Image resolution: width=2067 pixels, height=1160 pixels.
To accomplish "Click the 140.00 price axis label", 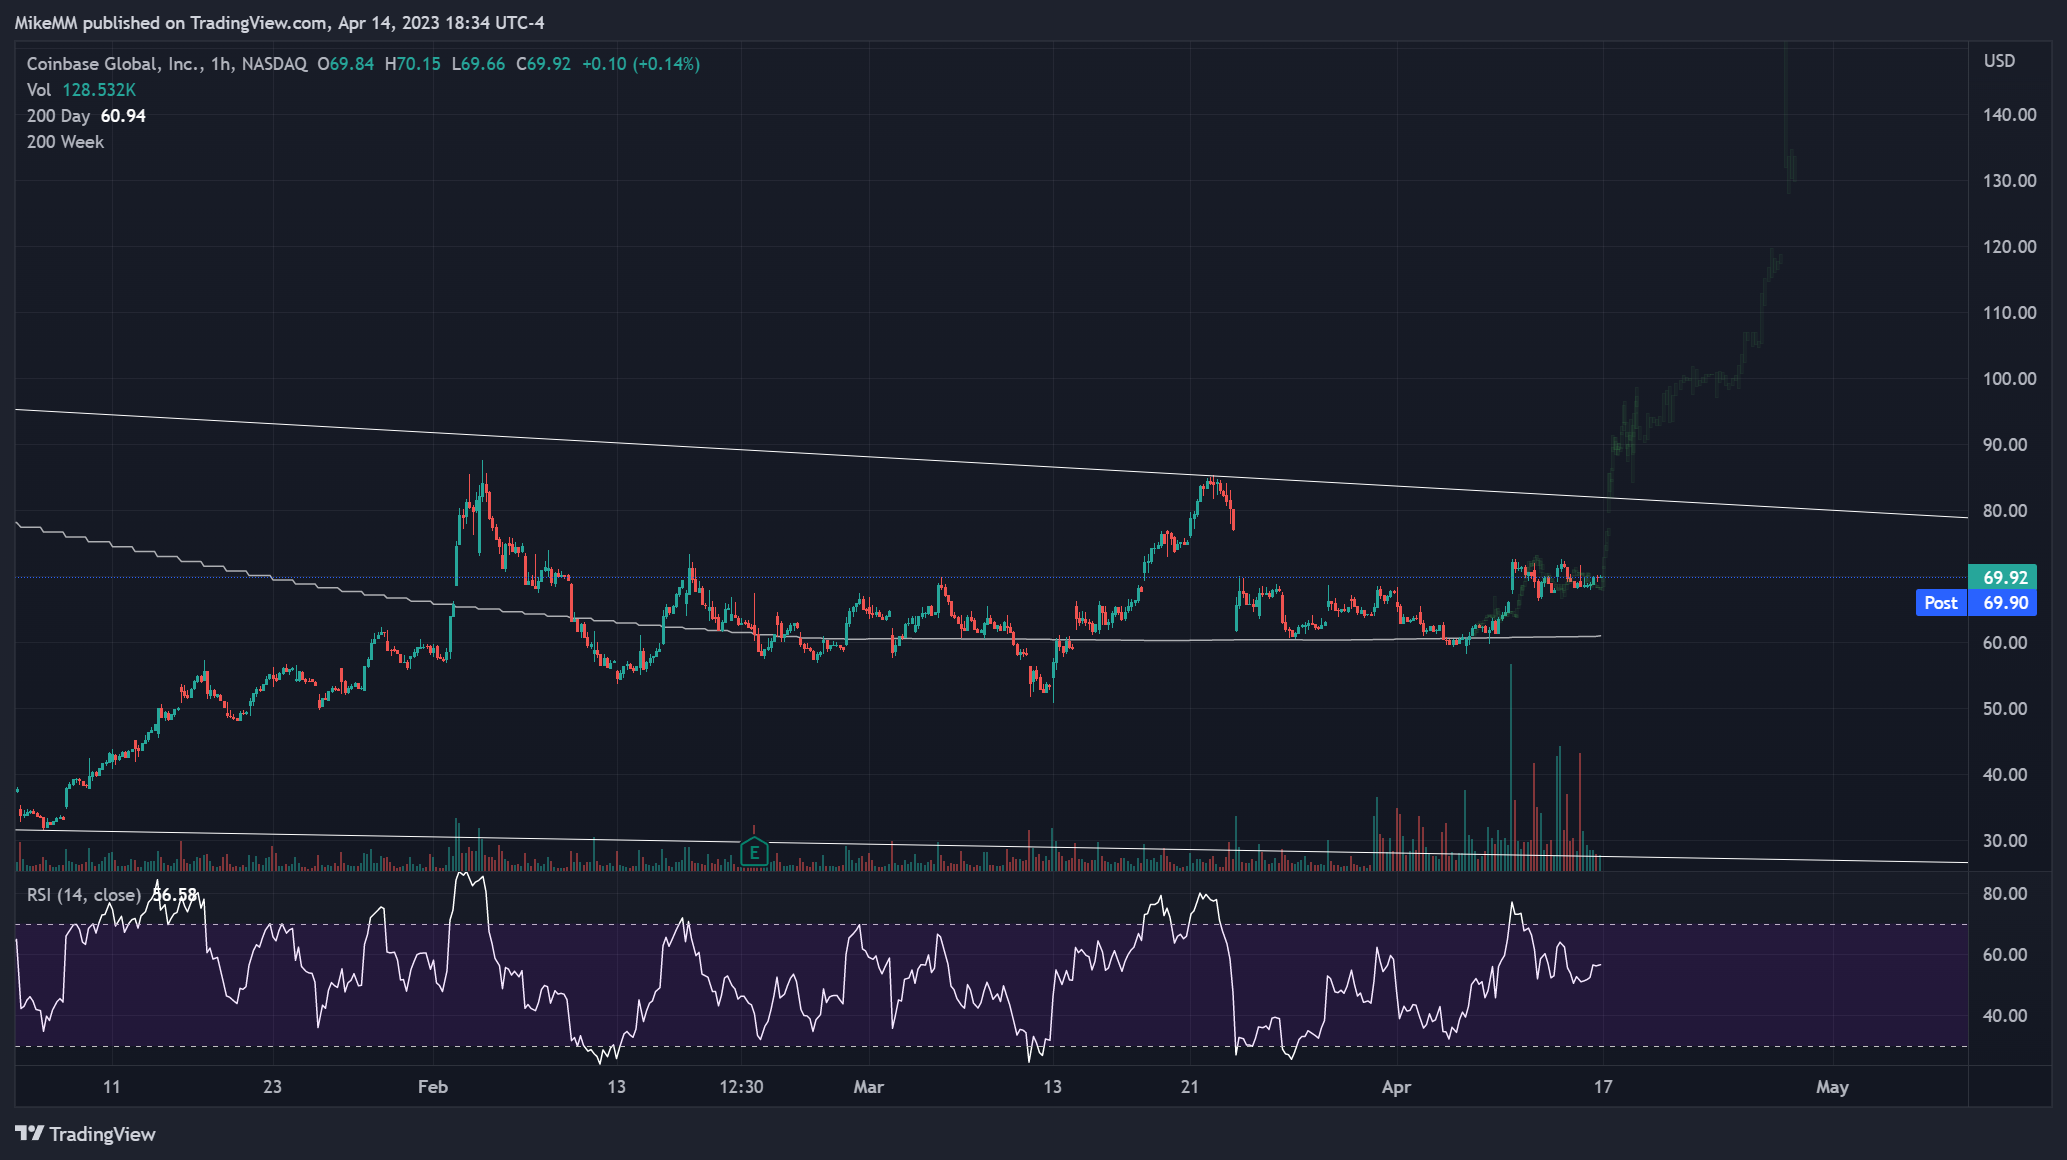I will point(2009,115).
